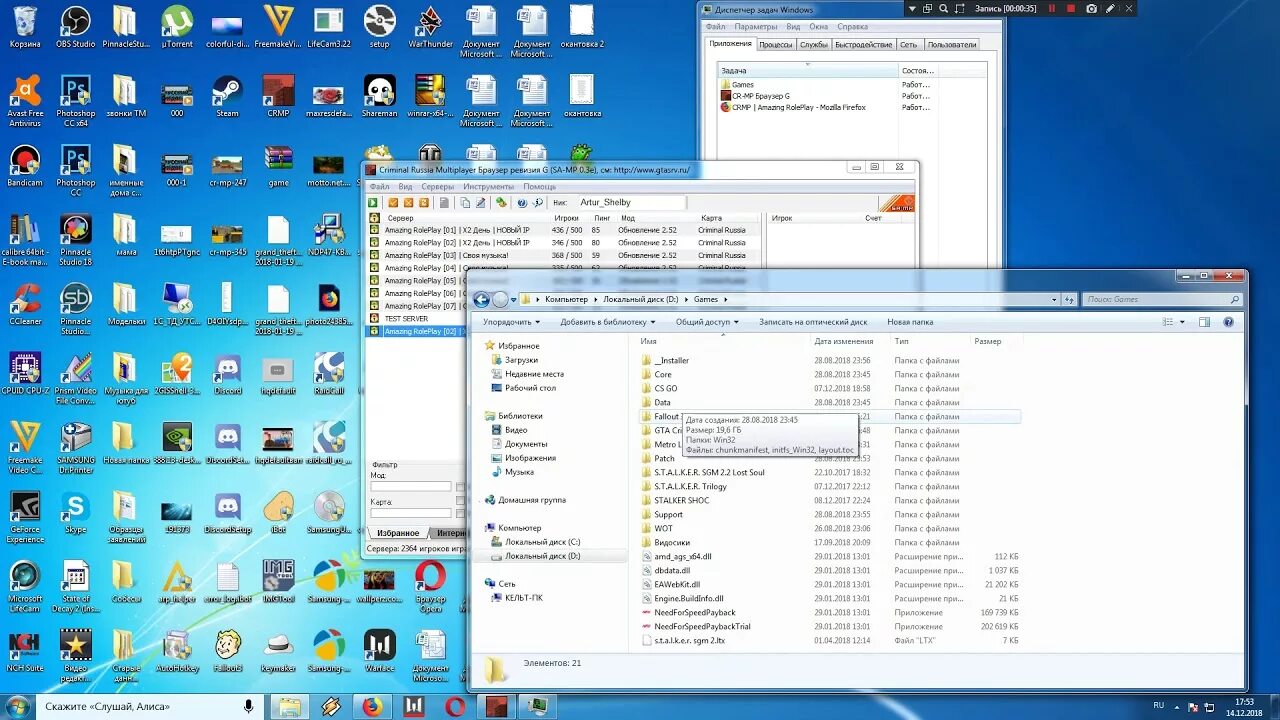Viewport: 1280px width, 720px height.
Task: Switch to Быстродействие tab in Task Manager
Action: pos(863,45)
